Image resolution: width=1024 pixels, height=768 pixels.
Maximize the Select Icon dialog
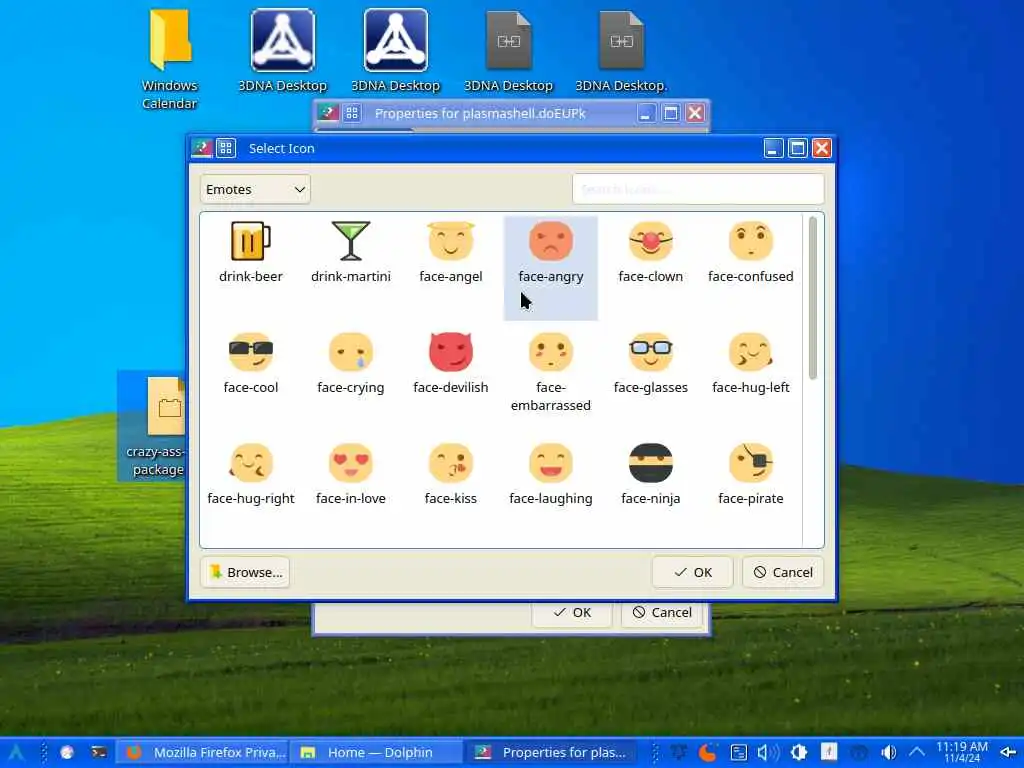click(x=797, y=148)
